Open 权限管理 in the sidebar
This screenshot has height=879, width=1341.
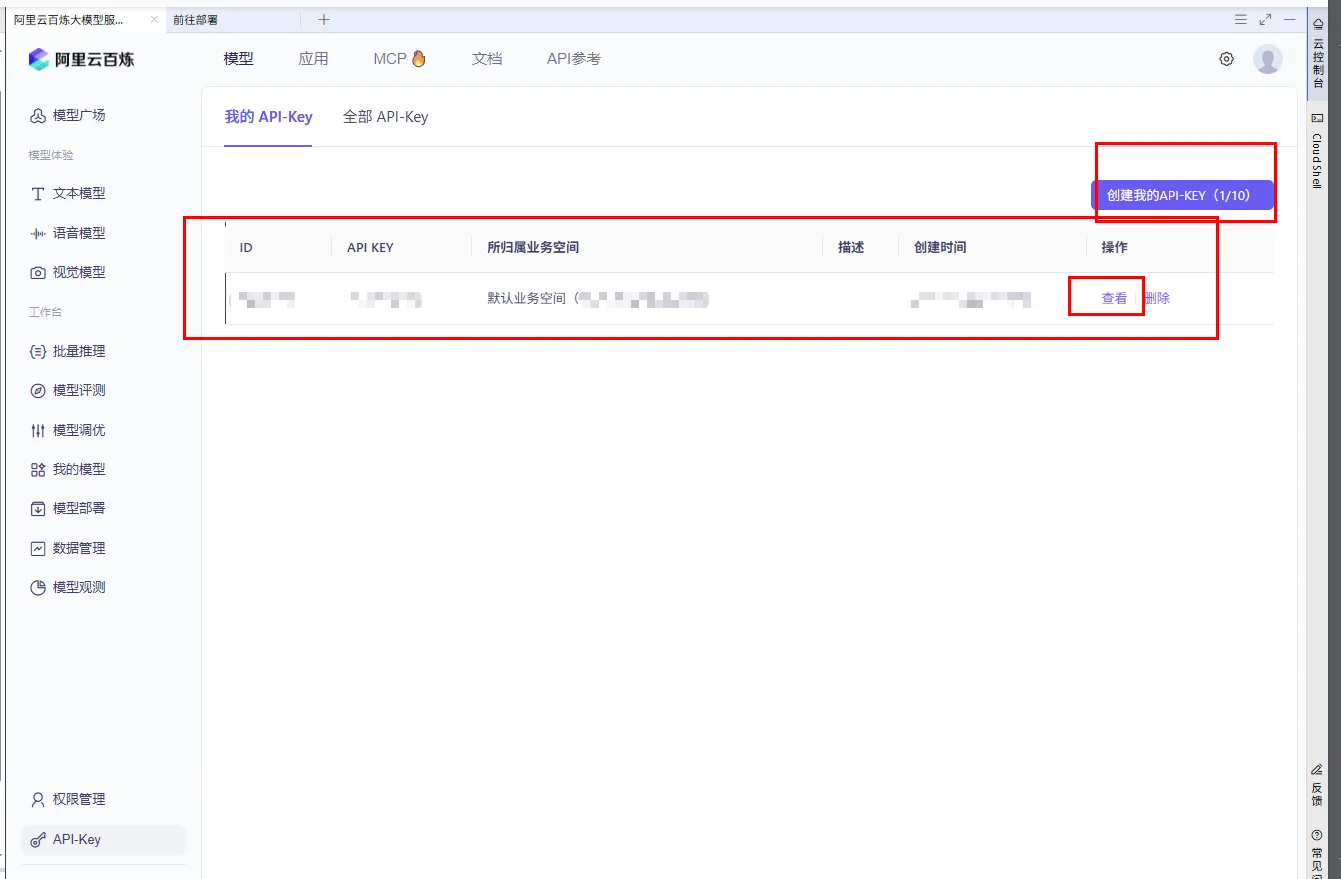pyautogui.click(x=68, y=799)
